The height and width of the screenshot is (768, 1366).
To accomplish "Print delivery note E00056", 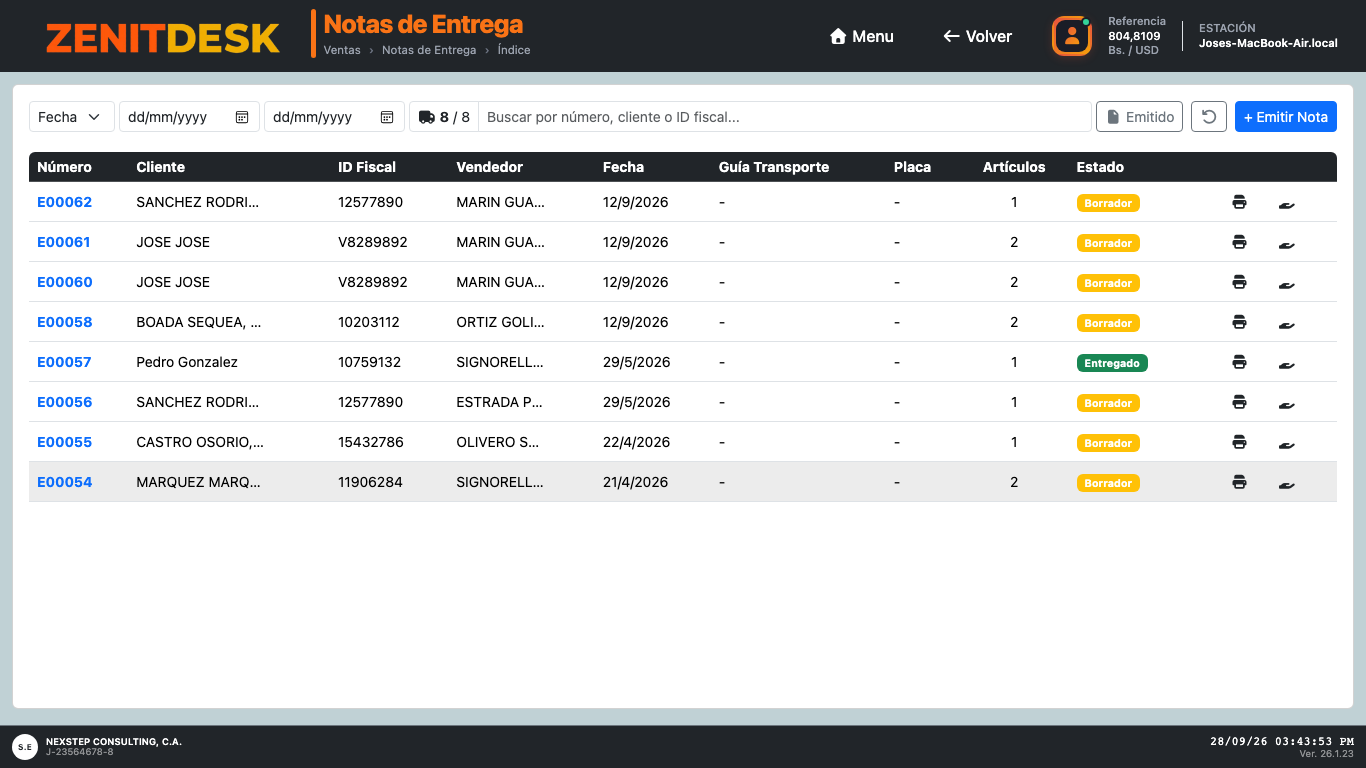I will (x=1239, y=402).
